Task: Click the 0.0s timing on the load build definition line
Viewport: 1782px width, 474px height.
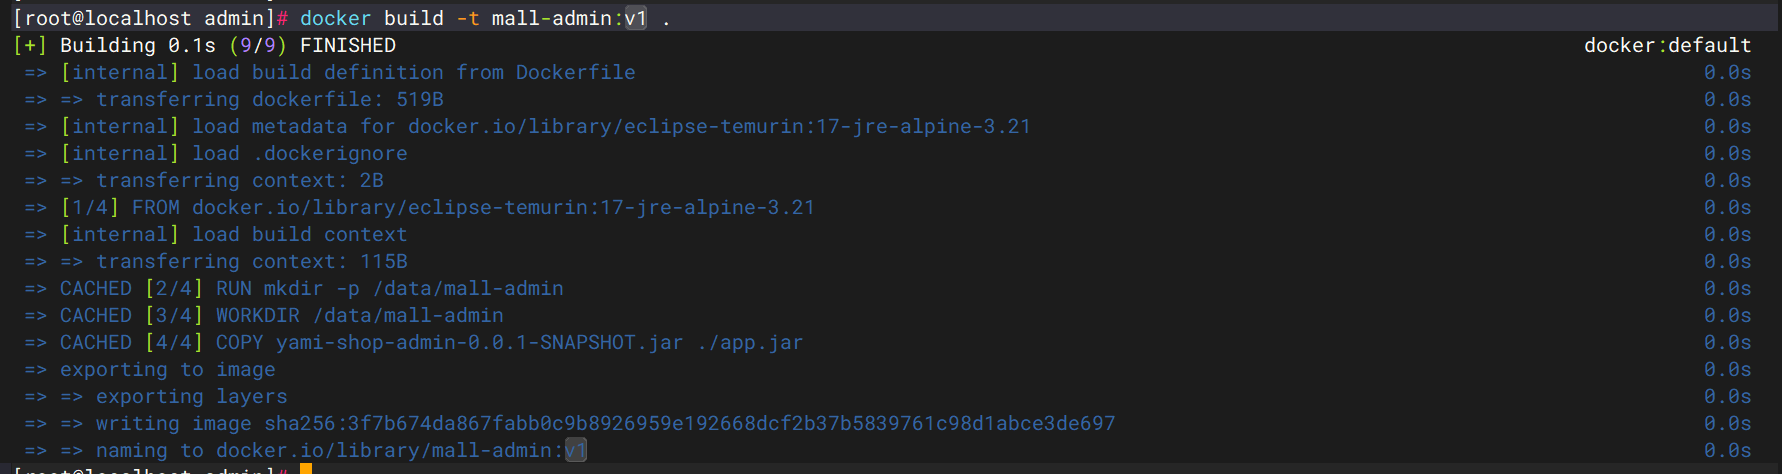Action: [1727, 72]
